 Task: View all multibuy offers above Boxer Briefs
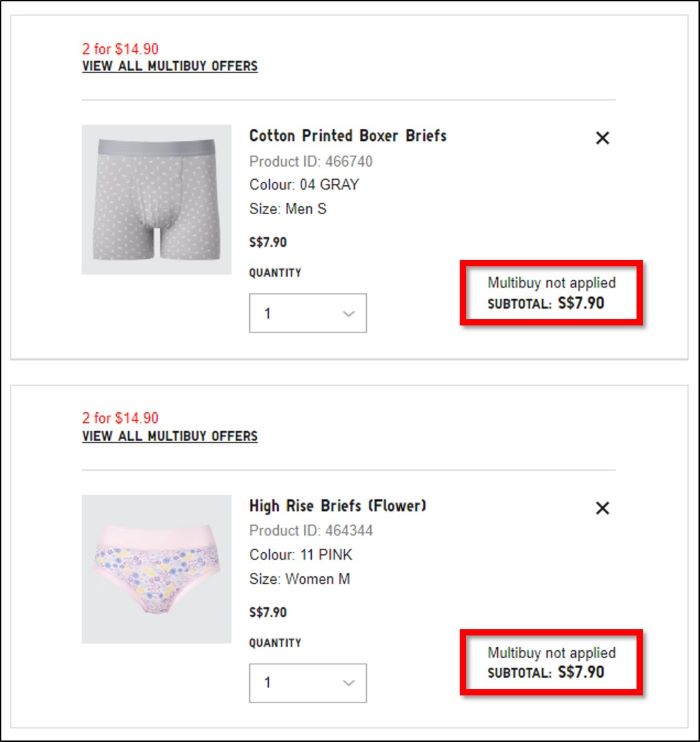[x=170, y=66]
